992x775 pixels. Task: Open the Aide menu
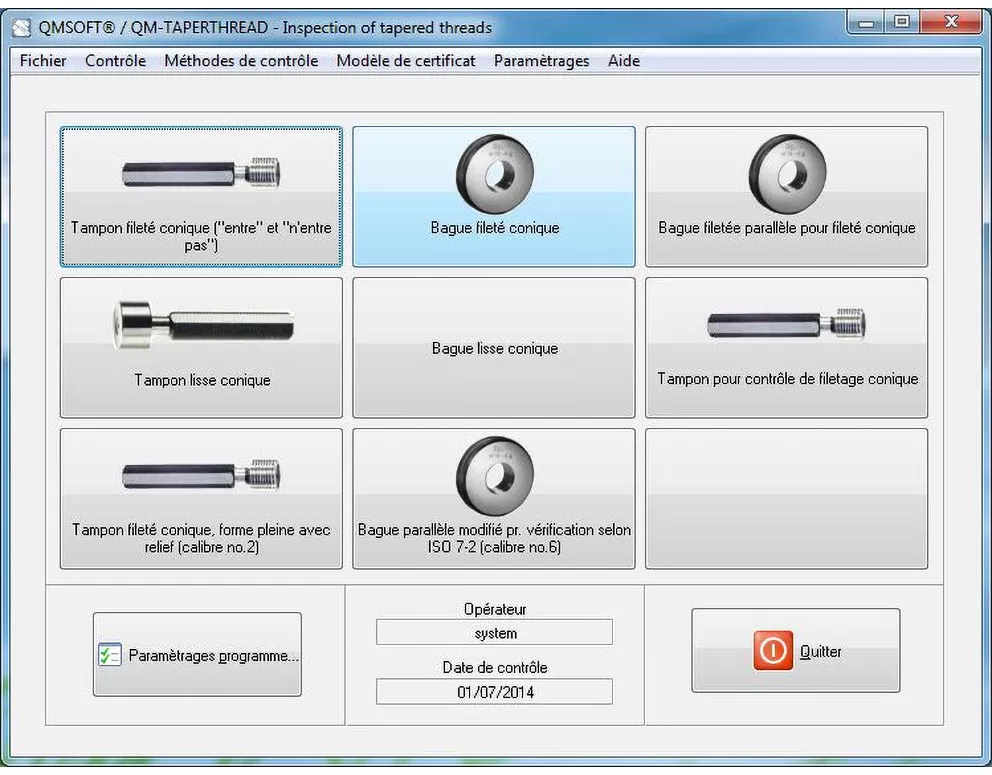pos(624,61)
